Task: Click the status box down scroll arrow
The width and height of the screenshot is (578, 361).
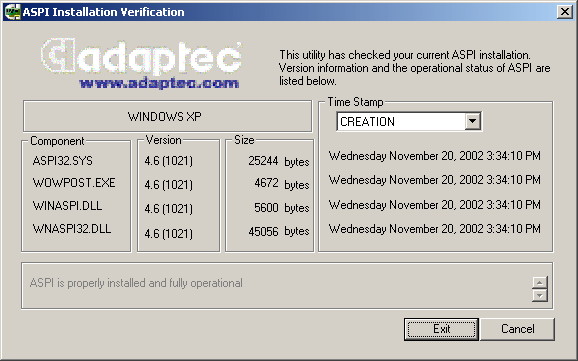Action: click(540, 295)
